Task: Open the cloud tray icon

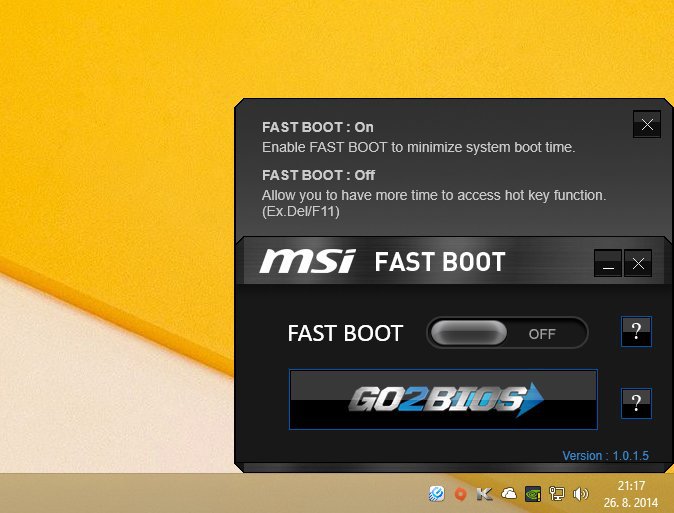Action: (509, 493)
